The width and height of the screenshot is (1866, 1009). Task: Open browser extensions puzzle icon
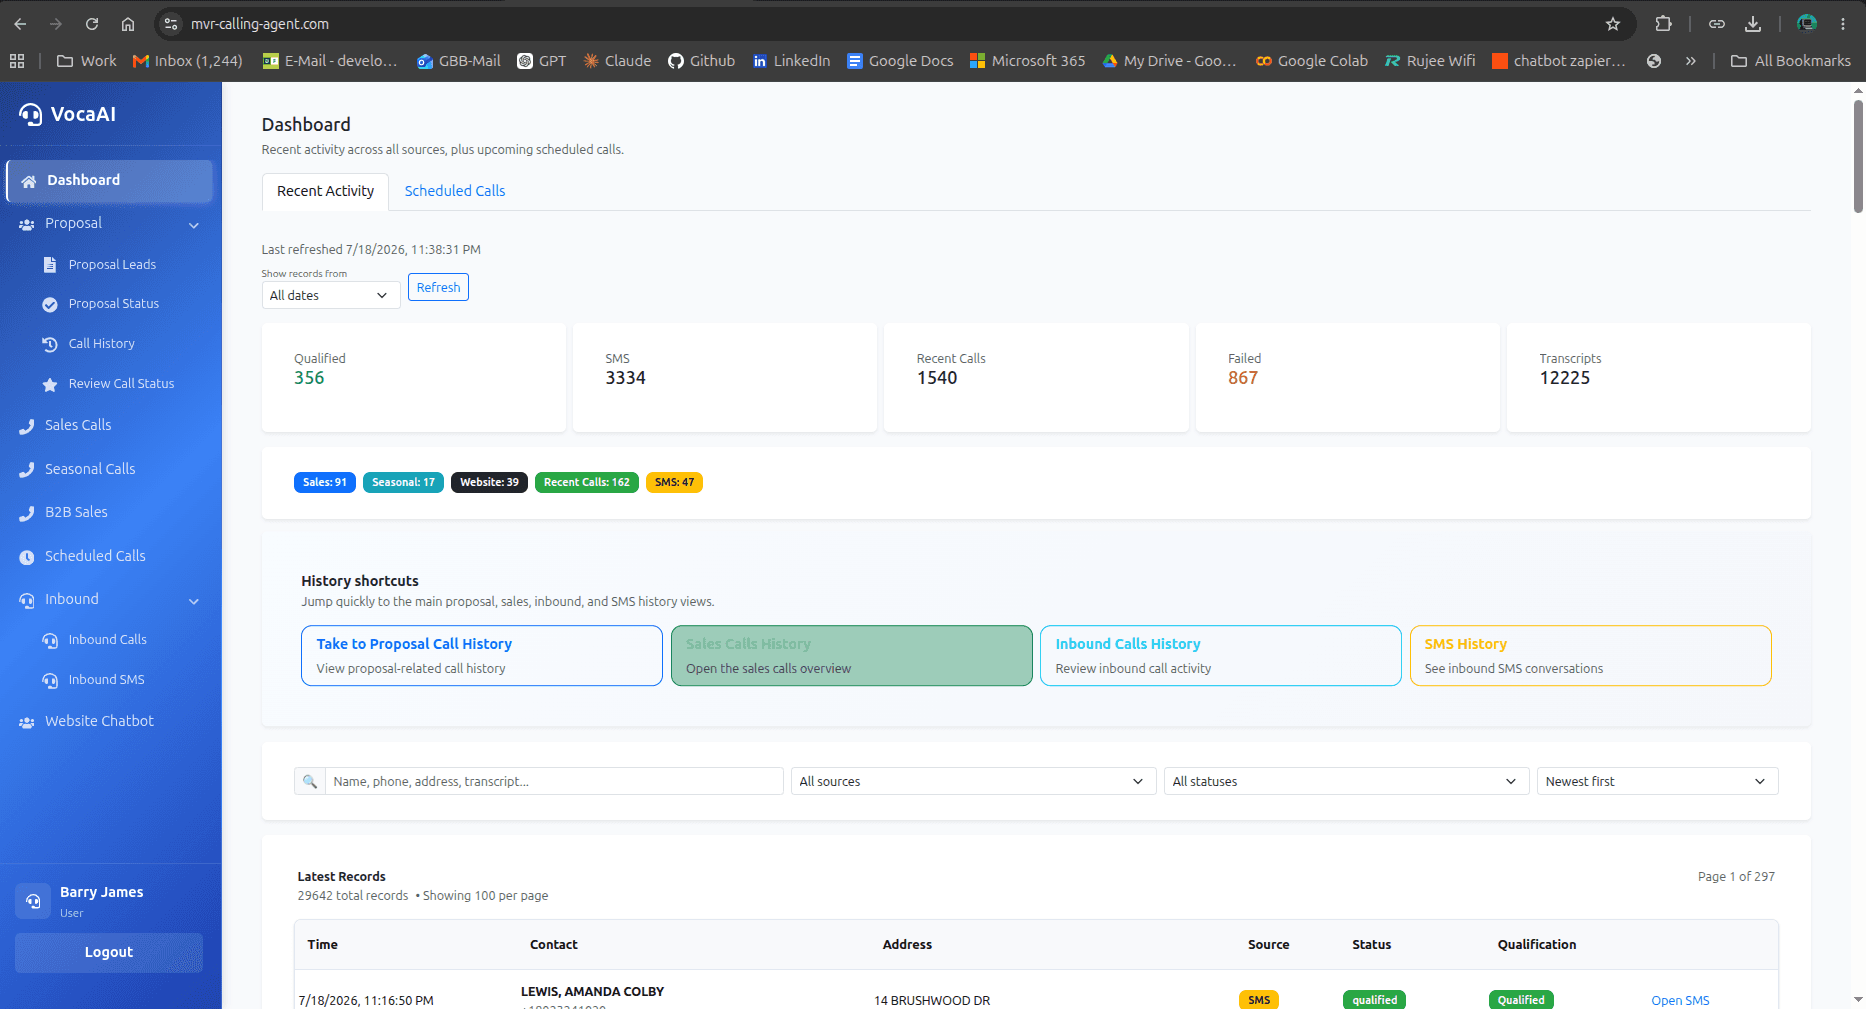(1664, 24)
